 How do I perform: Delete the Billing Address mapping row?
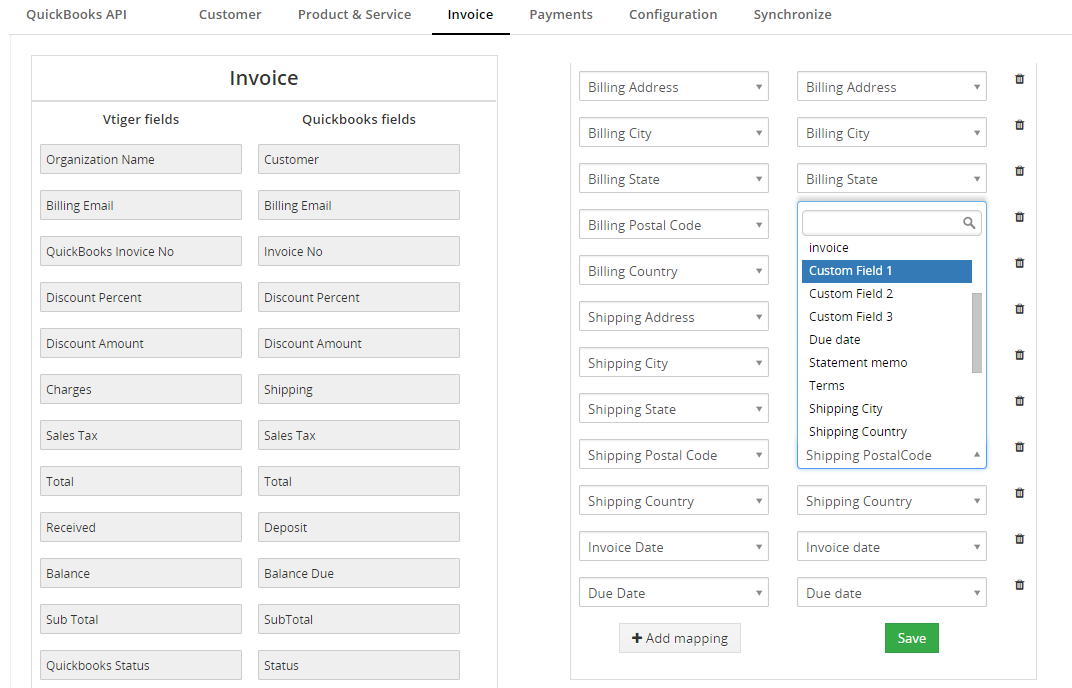1019,79
